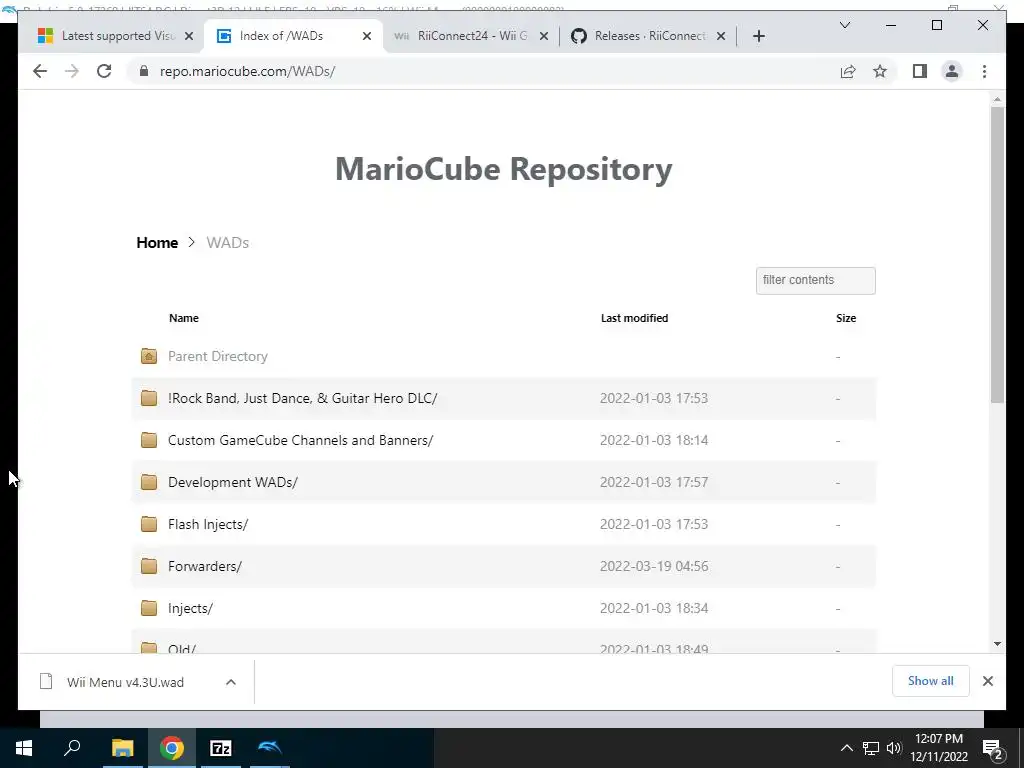Screen dimensions: 1024x768
Task: Open Windows taskbar search
Action: click(x=72, y=748)
